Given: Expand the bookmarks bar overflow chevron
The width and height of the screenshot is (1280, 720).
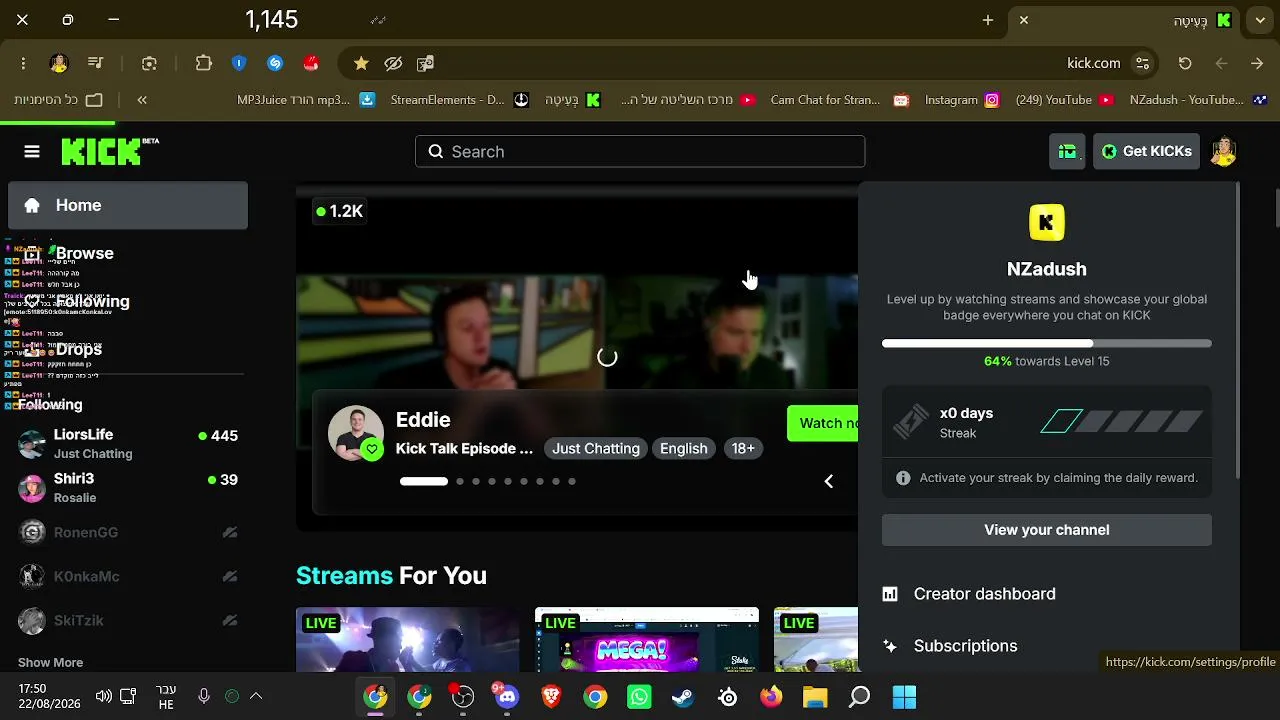Looking at the screenshot, I should click(142, 100).
